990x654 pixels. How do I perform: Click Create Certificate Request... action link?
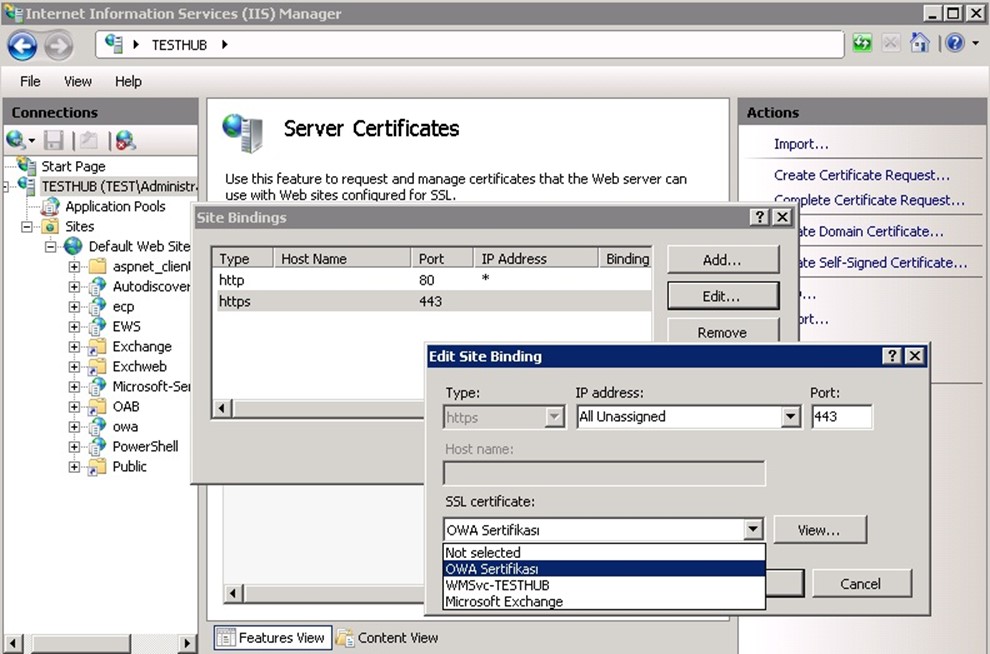point(861,175)
